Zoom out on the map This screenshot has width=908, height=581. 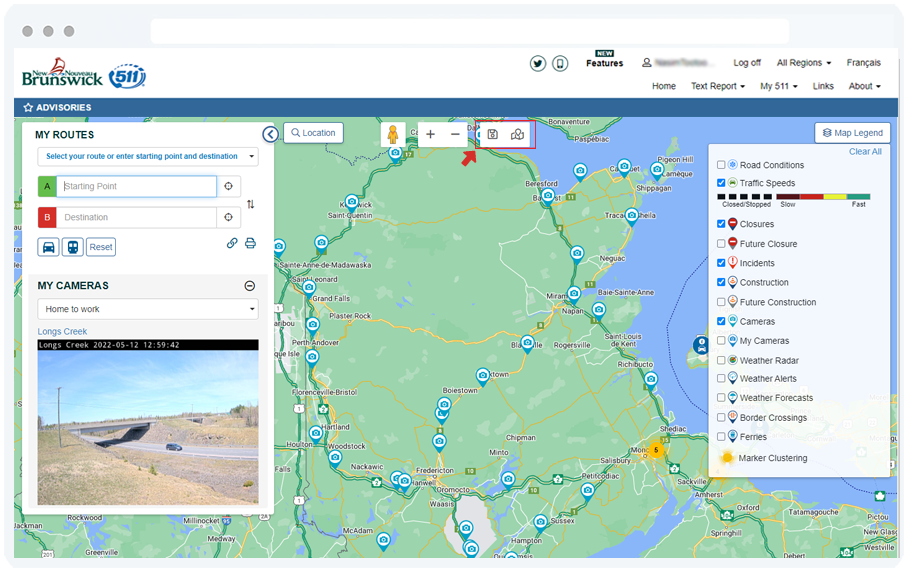coord(455,134)
